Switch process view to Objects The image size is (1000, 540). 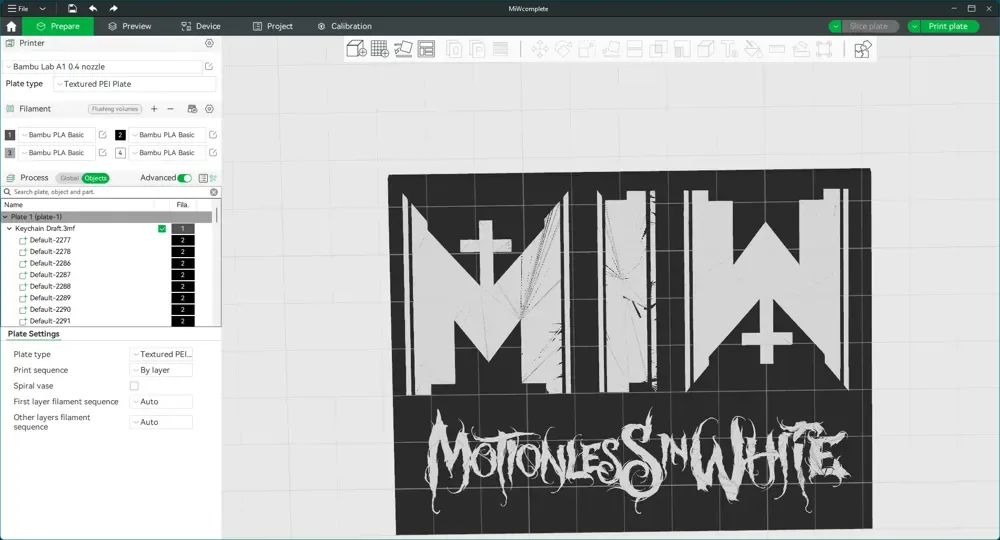[96, 178]
